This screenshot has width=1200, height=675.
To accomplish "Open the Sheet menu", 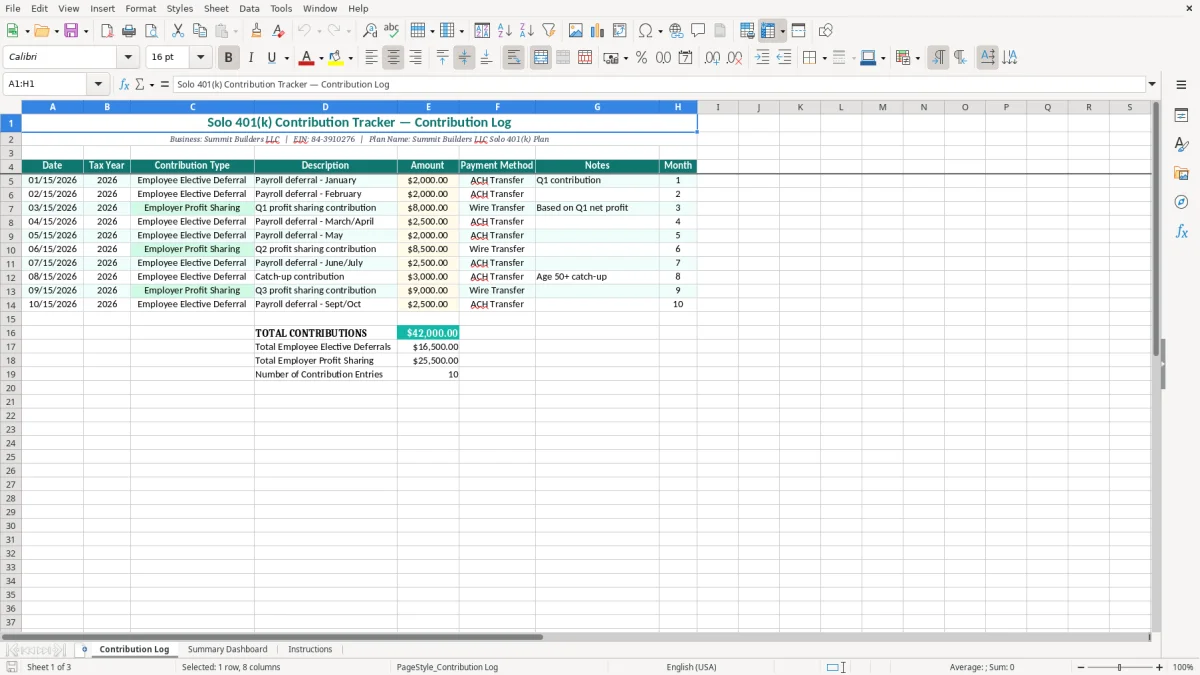I will point(216,8).
